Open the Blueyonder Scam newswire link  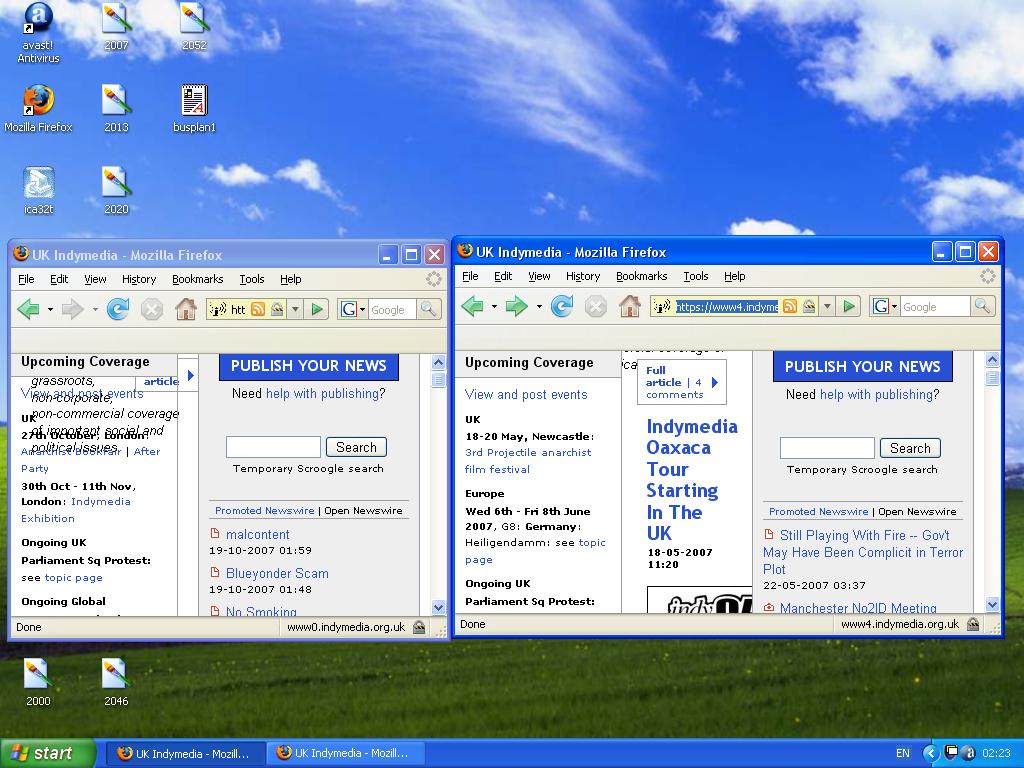click(277, 573)
